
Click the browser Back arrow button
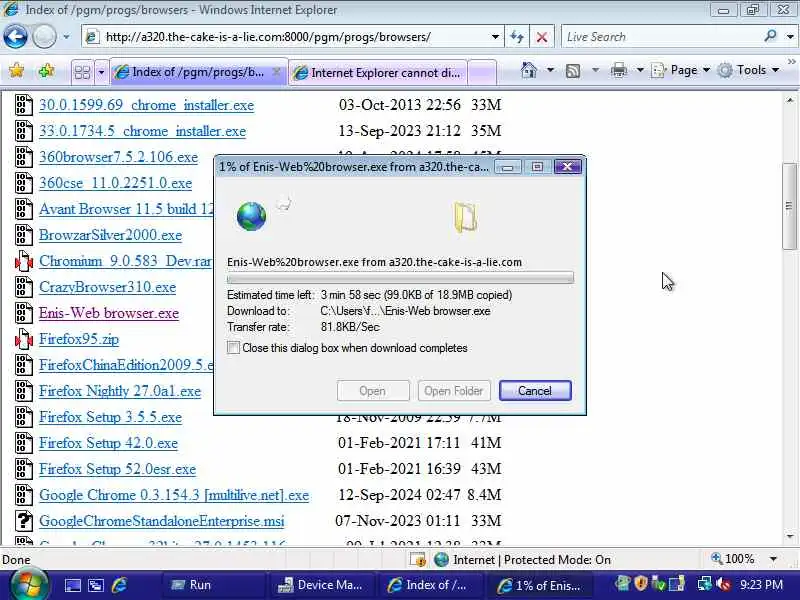(x=15, y=37)
